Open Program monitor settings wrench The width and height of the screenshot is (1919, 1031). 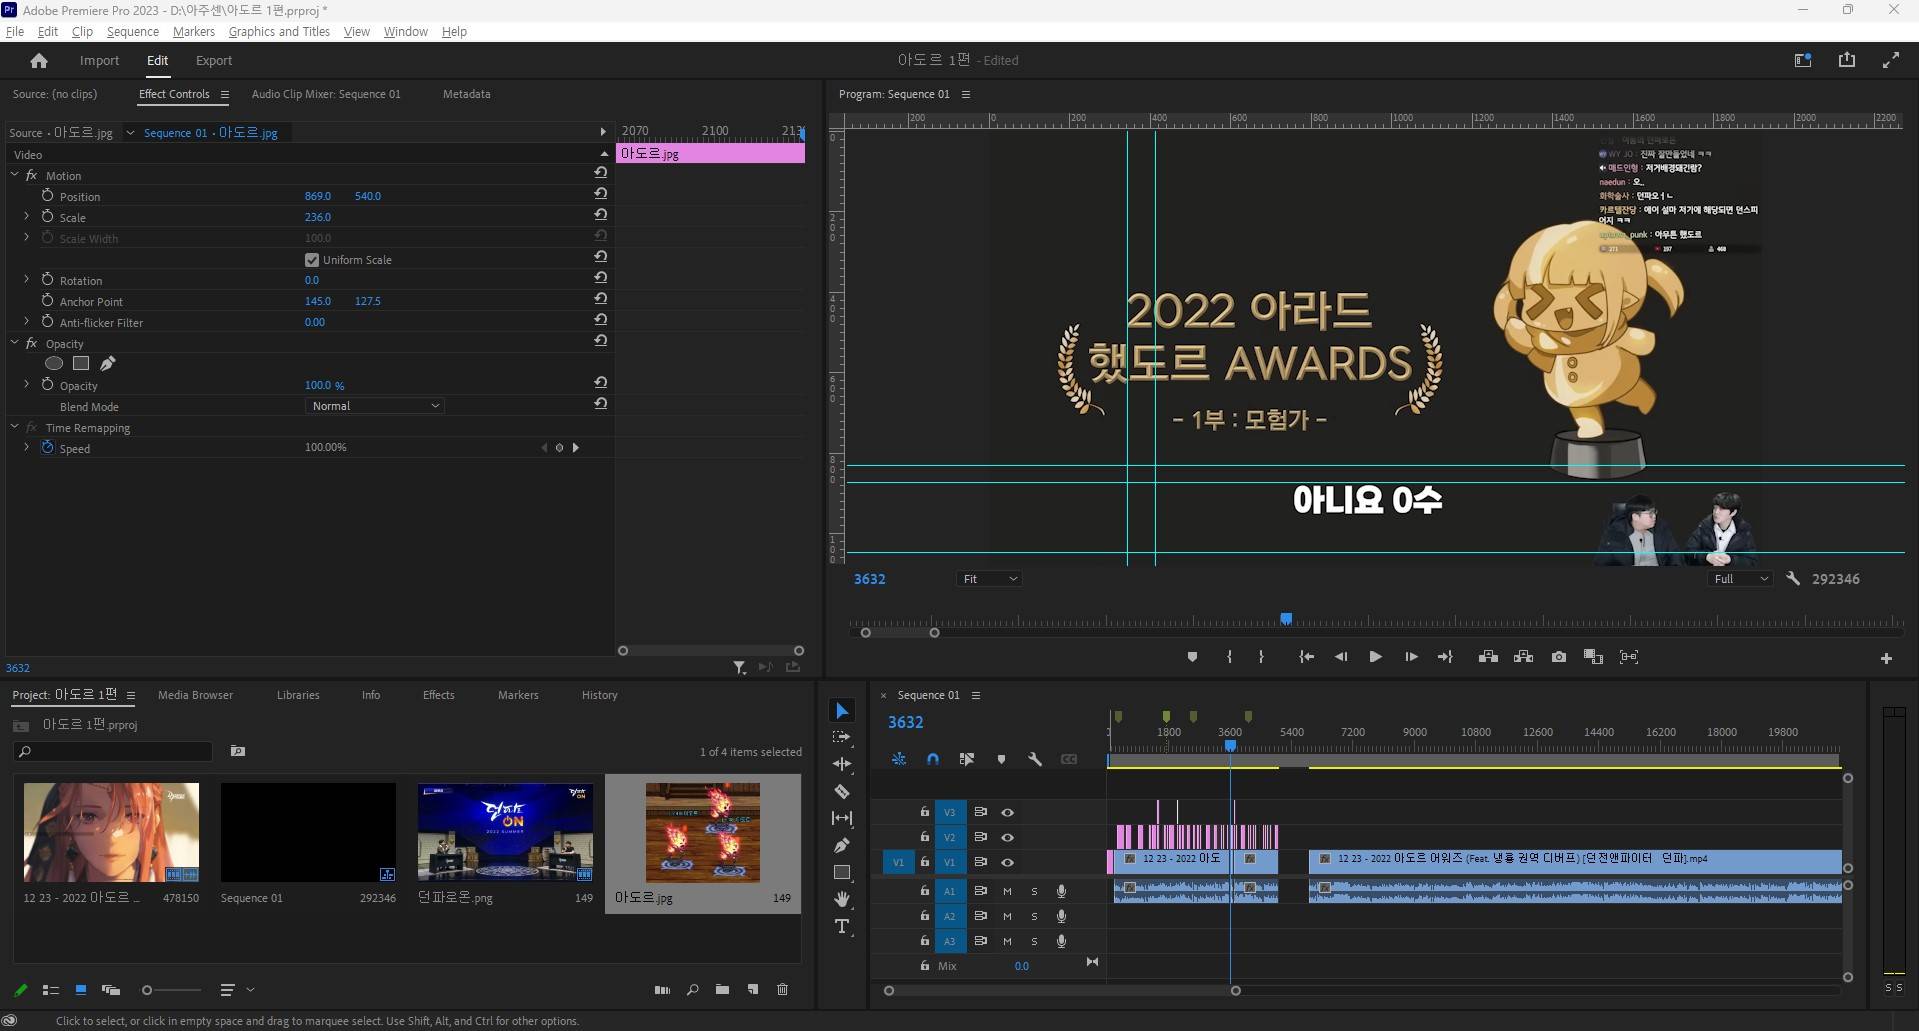1793,579
